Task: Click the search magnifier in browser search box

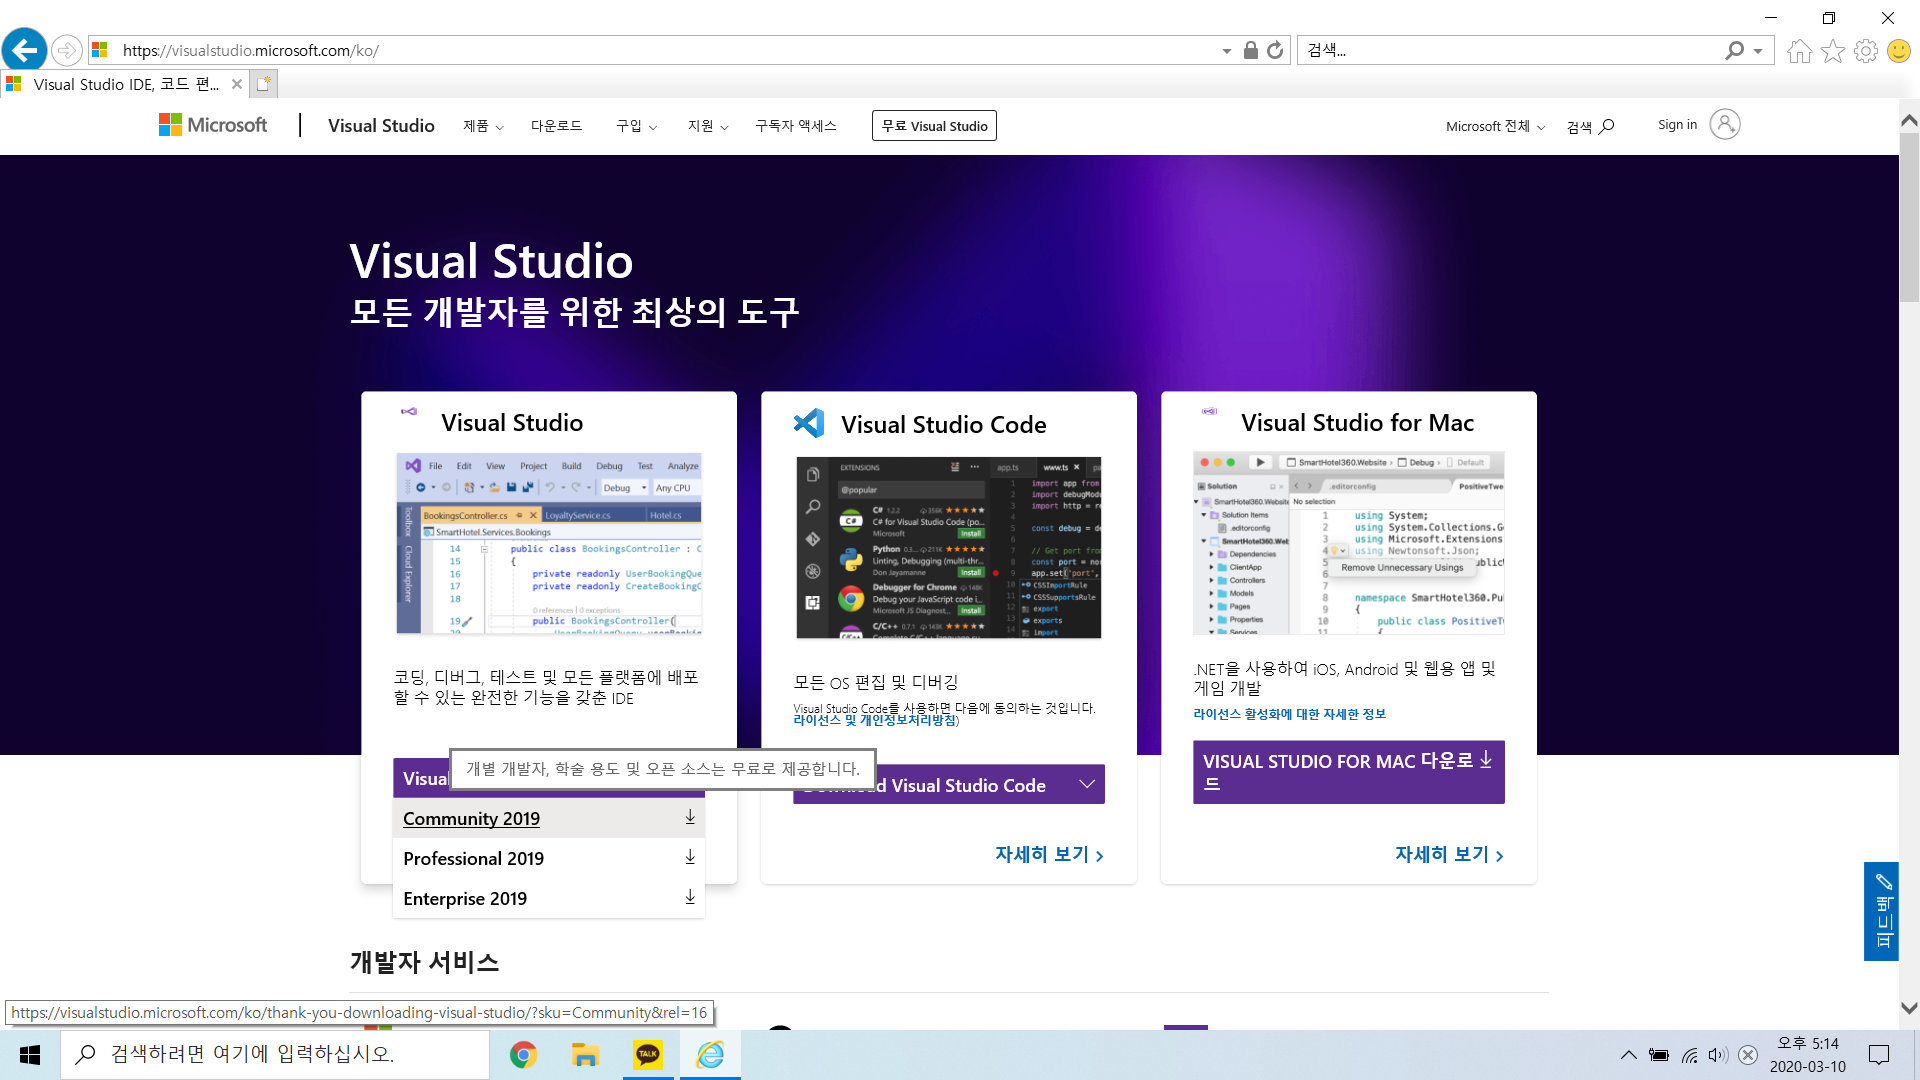Action: coord(1735,50)
